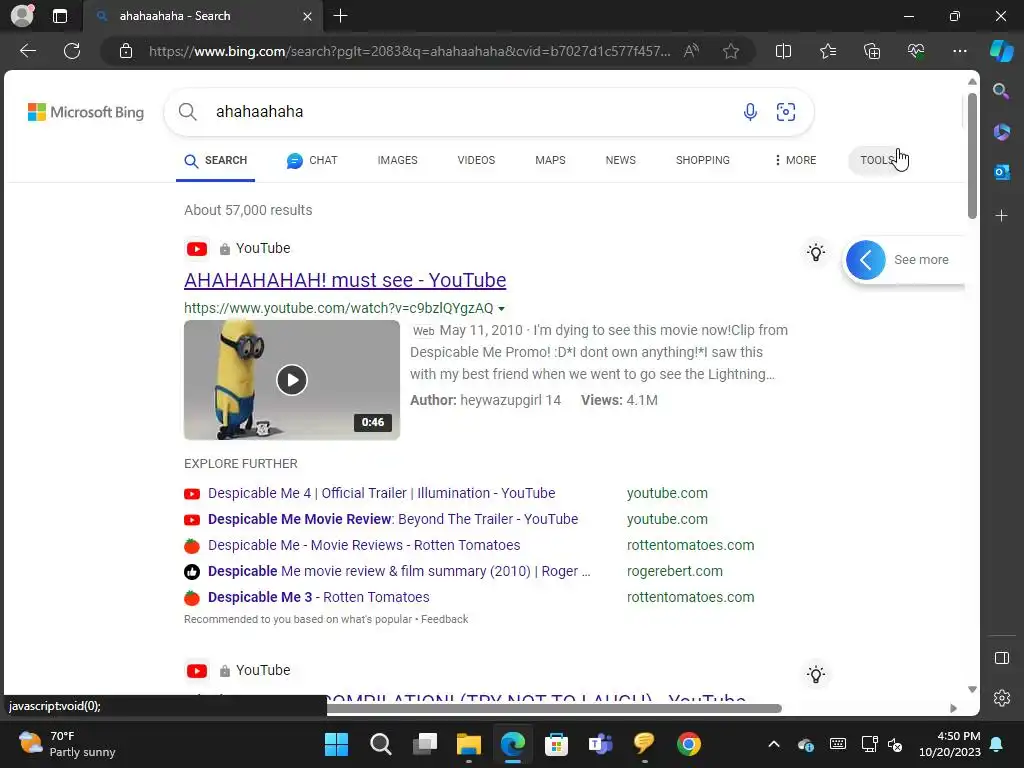Screen dimensions: 1024x768
Task: Open the Copilot sidebar icon
Action: point(1002,51)
